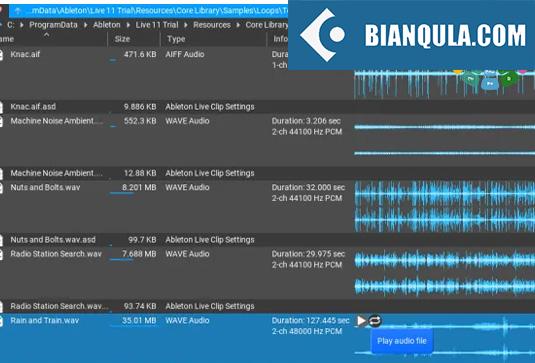
Task: Select the Nuts and Bolts.wav file
Action: click(45, 187)
